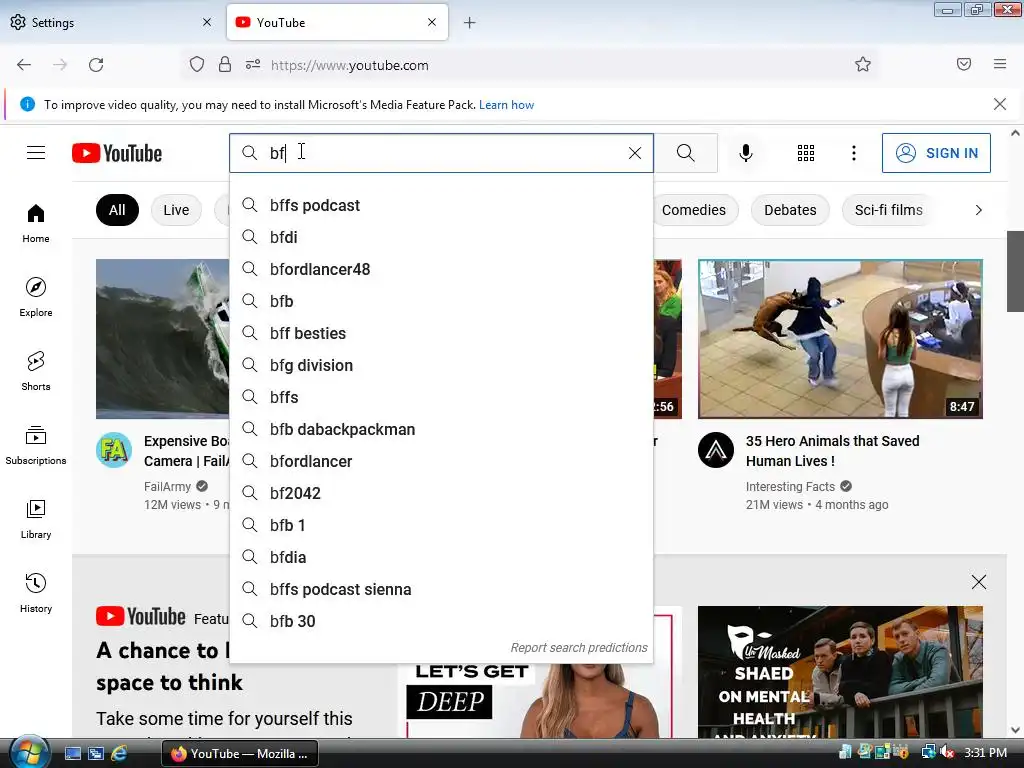Click the Interesting Facts channel avatar
1024x768 pixels.
(x=716, y=450)
